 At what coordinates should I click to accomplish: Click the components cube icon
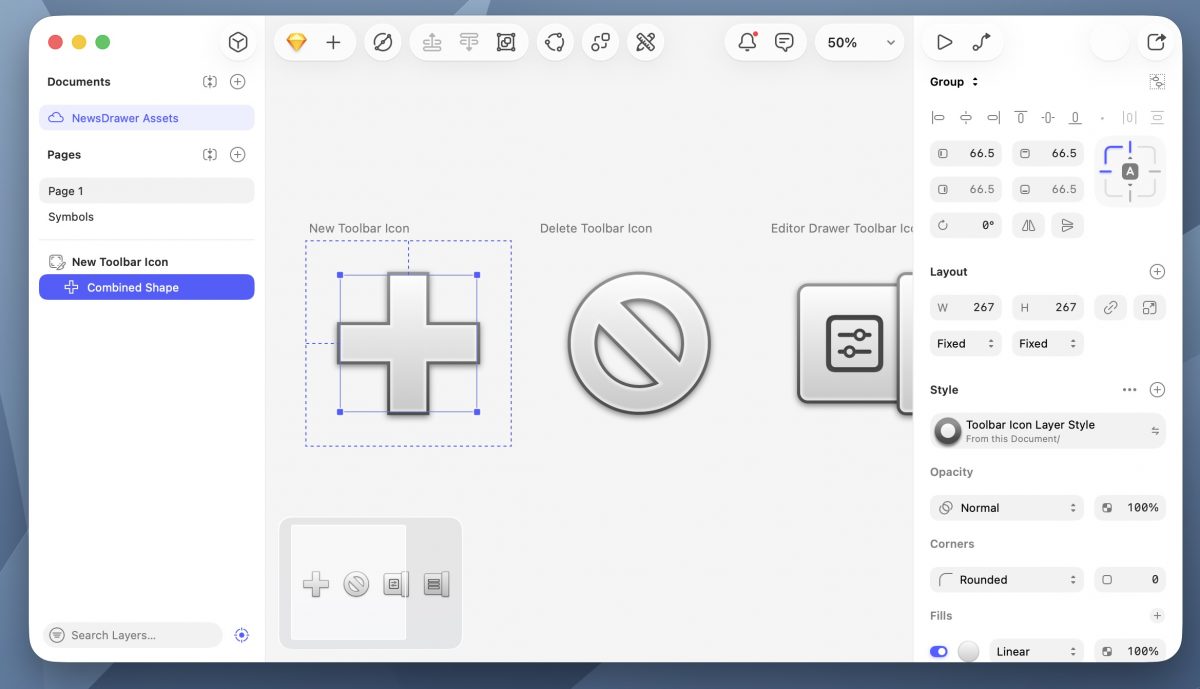pyautogui.click(x=238, y=42)
